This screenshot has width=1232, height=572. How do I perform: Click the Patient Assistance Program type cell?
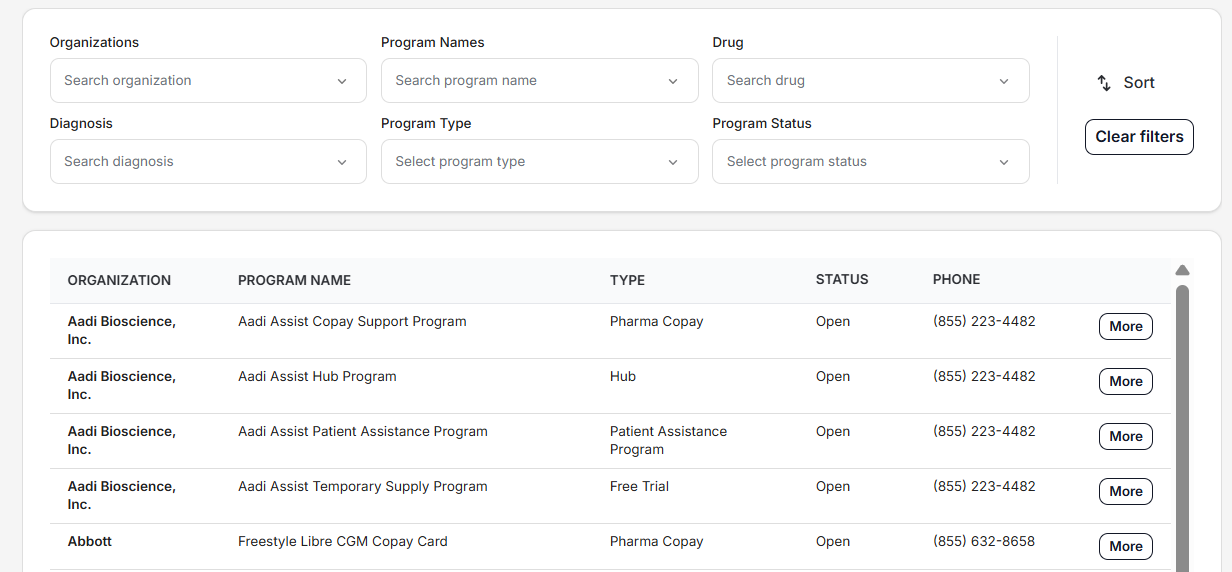668,440
